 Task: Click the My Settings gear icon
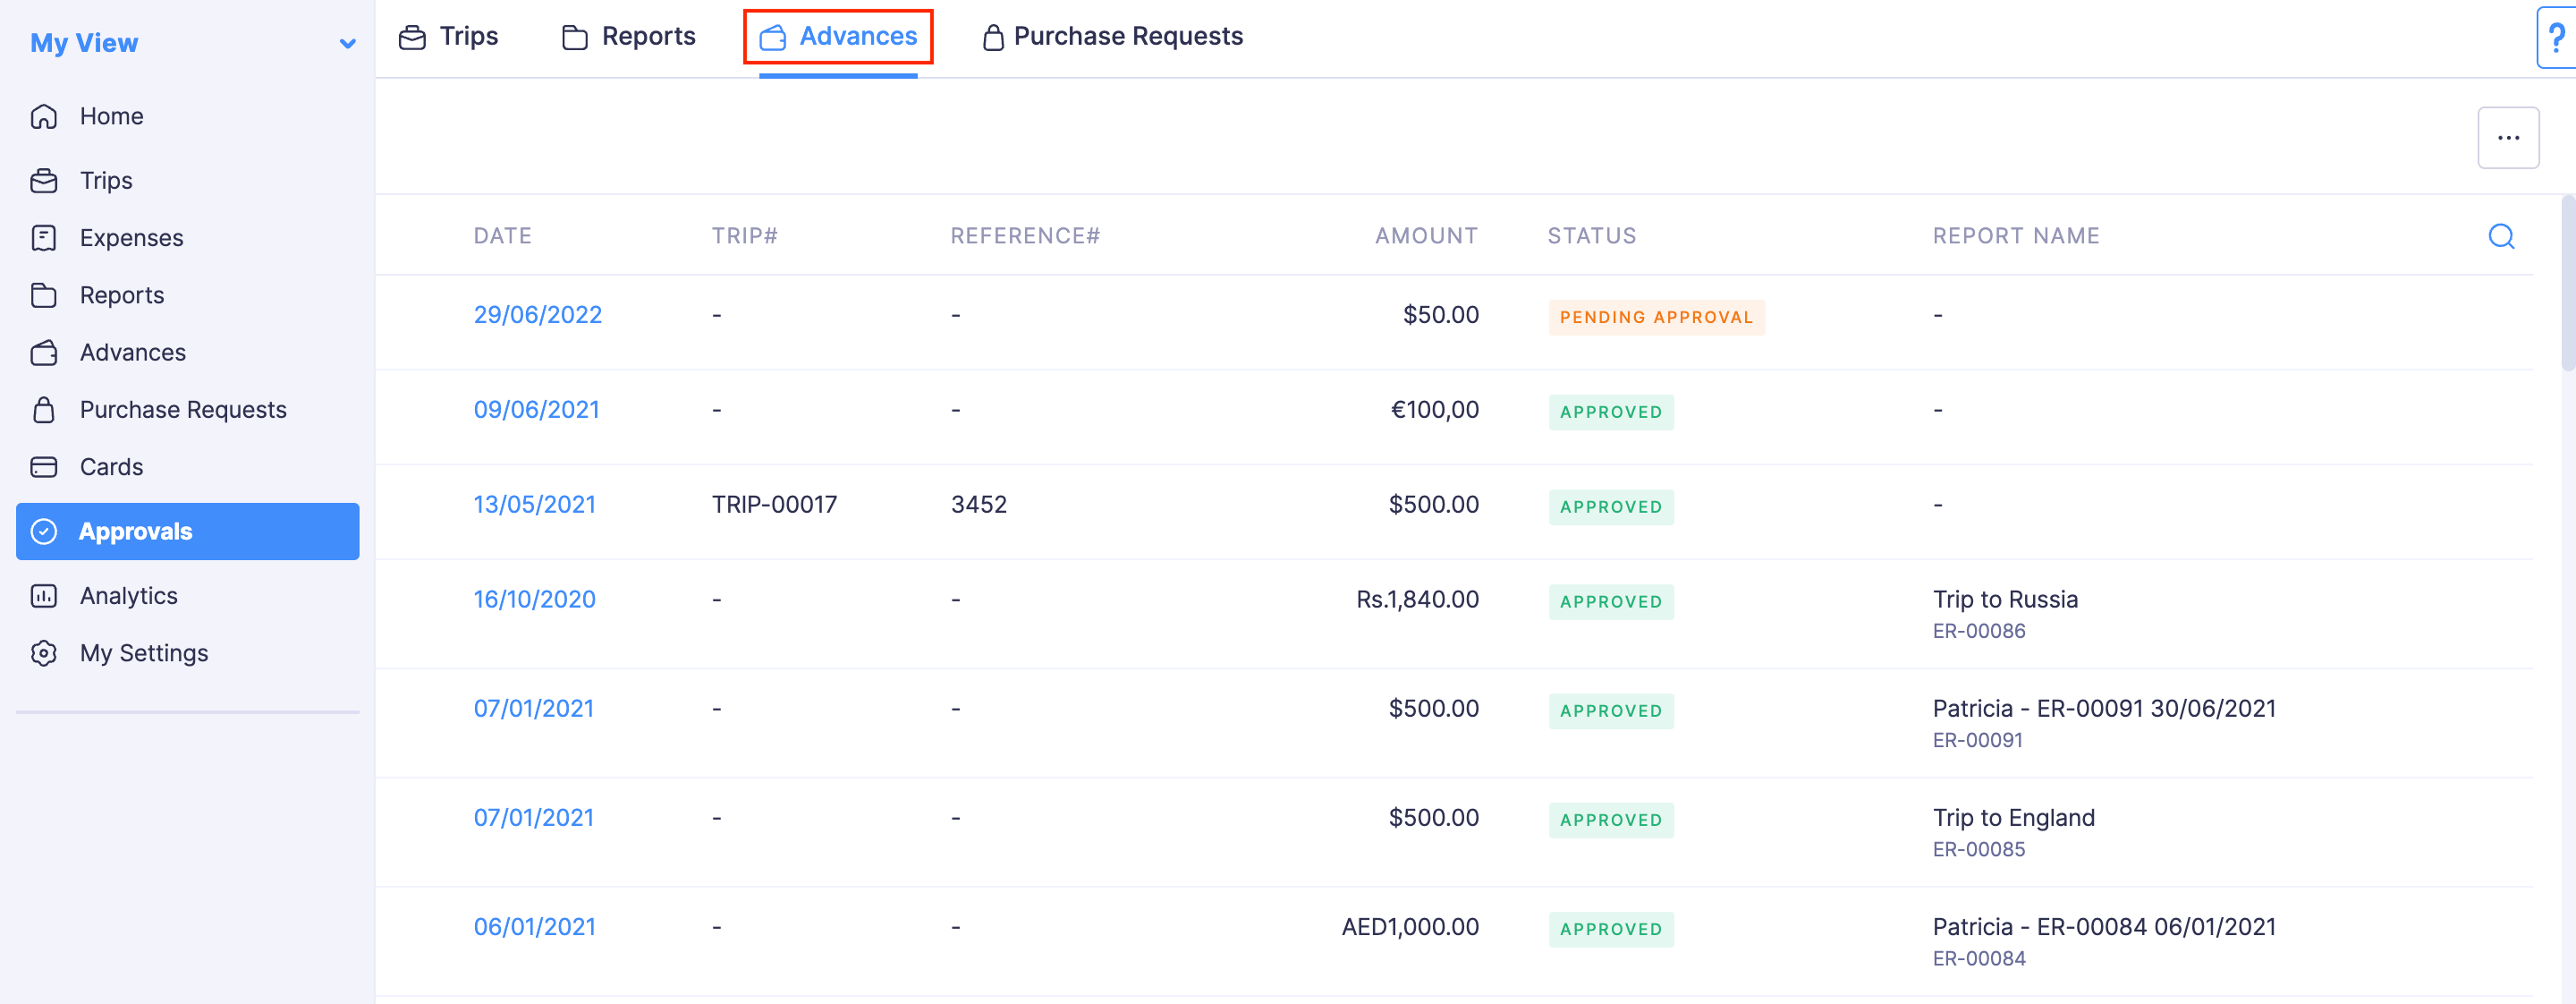tap(44, 653)
